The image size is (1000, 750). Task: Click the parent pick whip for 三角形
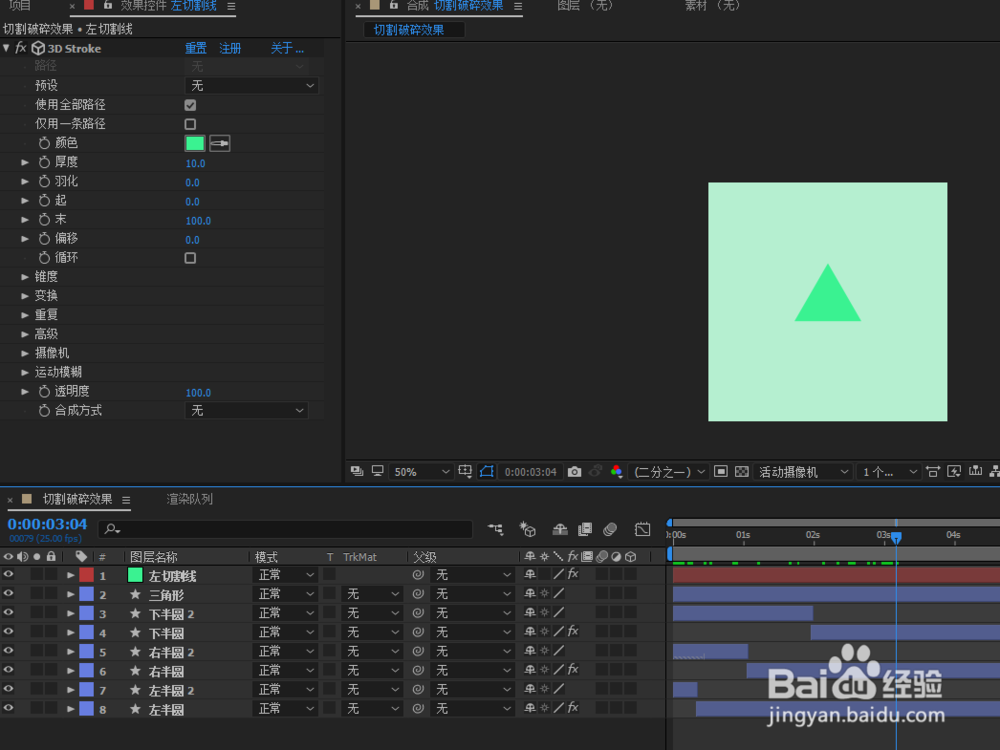tap(418, 594)
